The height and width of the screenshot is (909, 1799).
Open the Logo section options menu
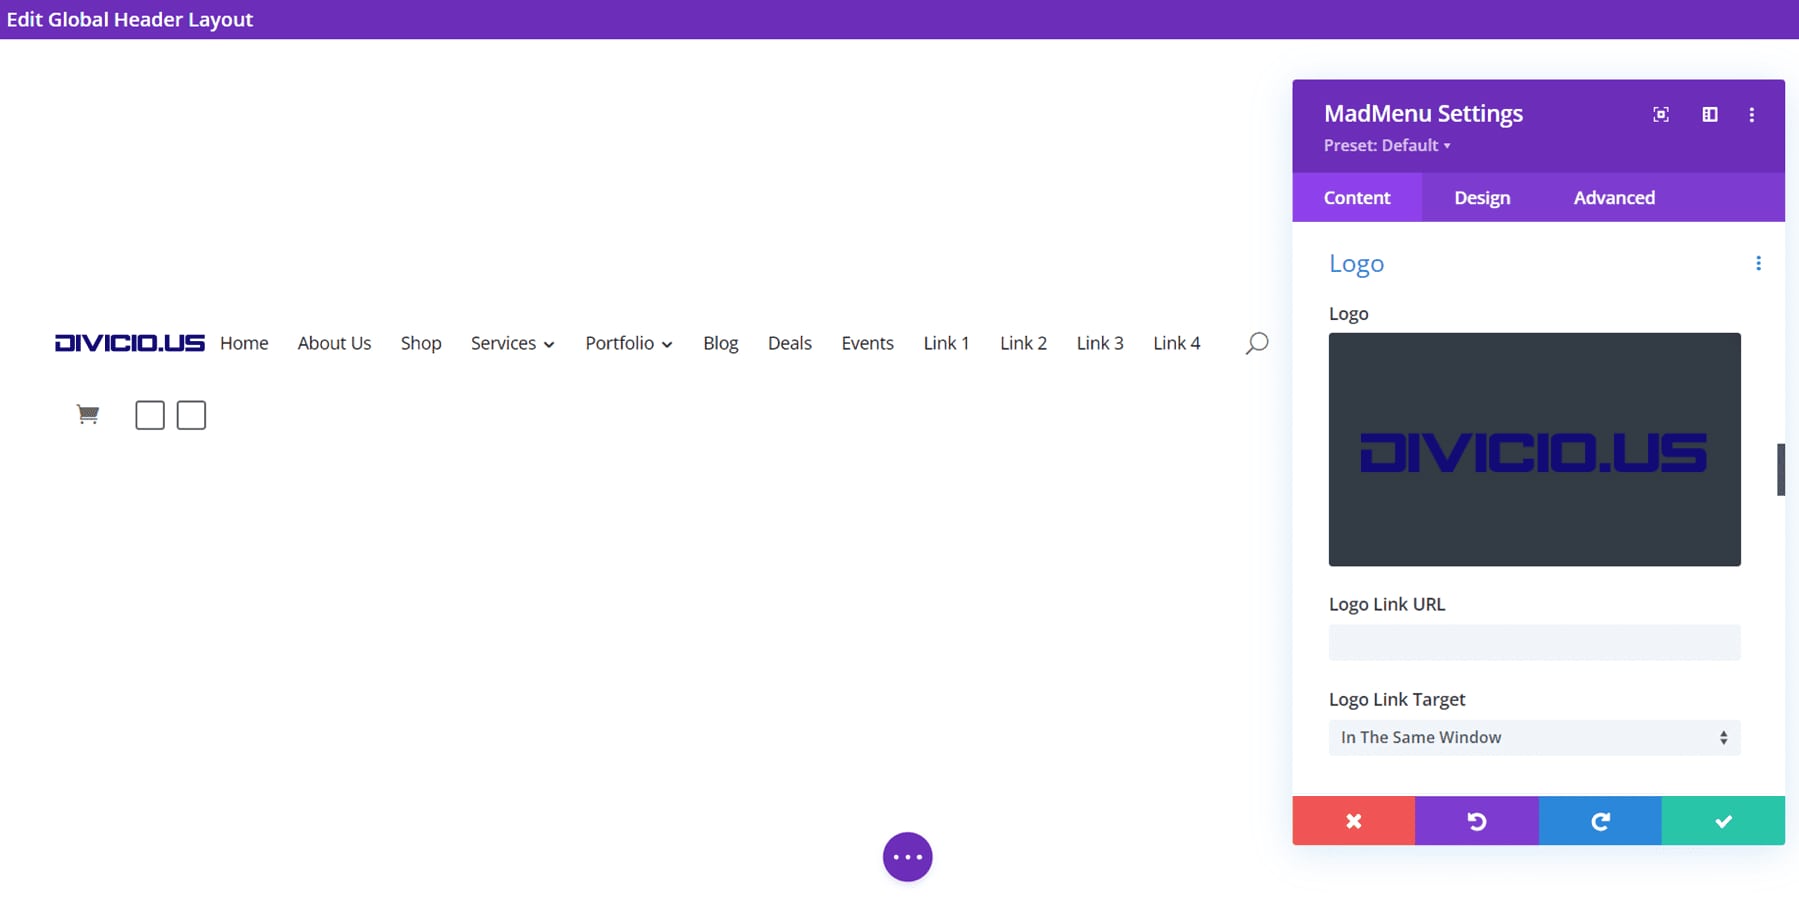point(1758,263)
